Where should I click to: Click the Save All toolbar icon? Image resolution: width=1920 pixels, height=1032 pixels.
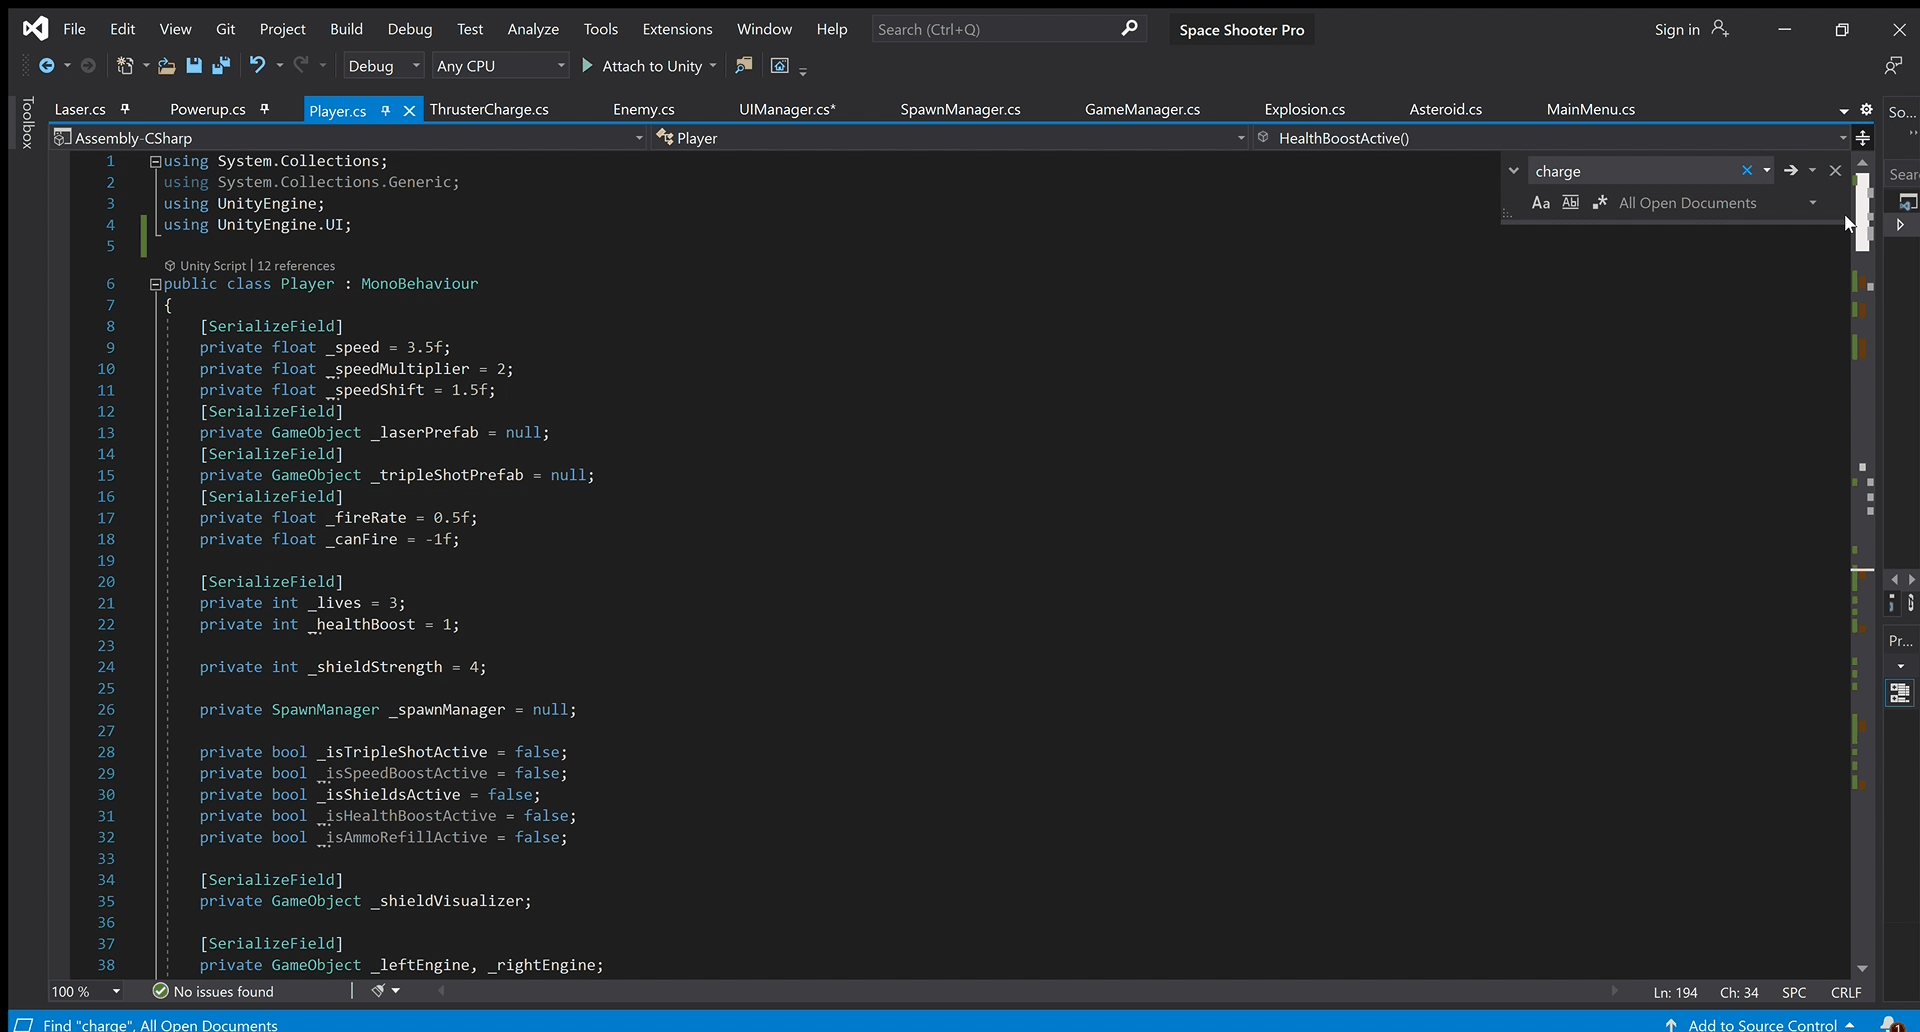221,66
